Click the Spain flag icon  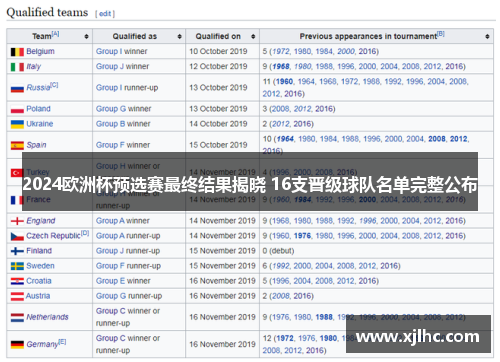(17, 145)
